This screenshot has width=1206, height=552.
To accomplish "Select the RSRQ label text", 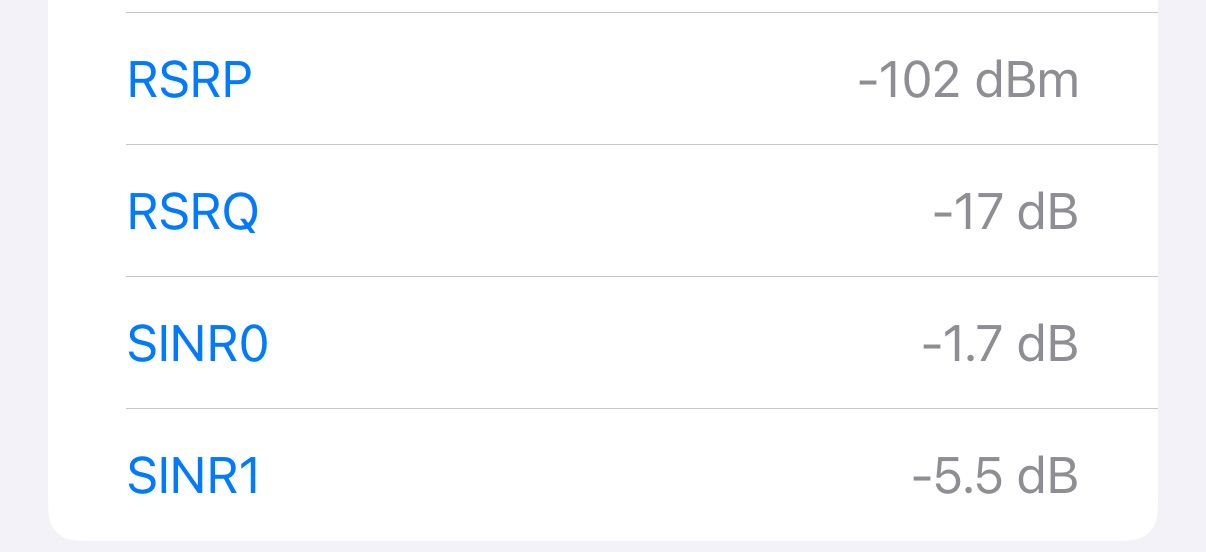I will [x=193, y=212].
